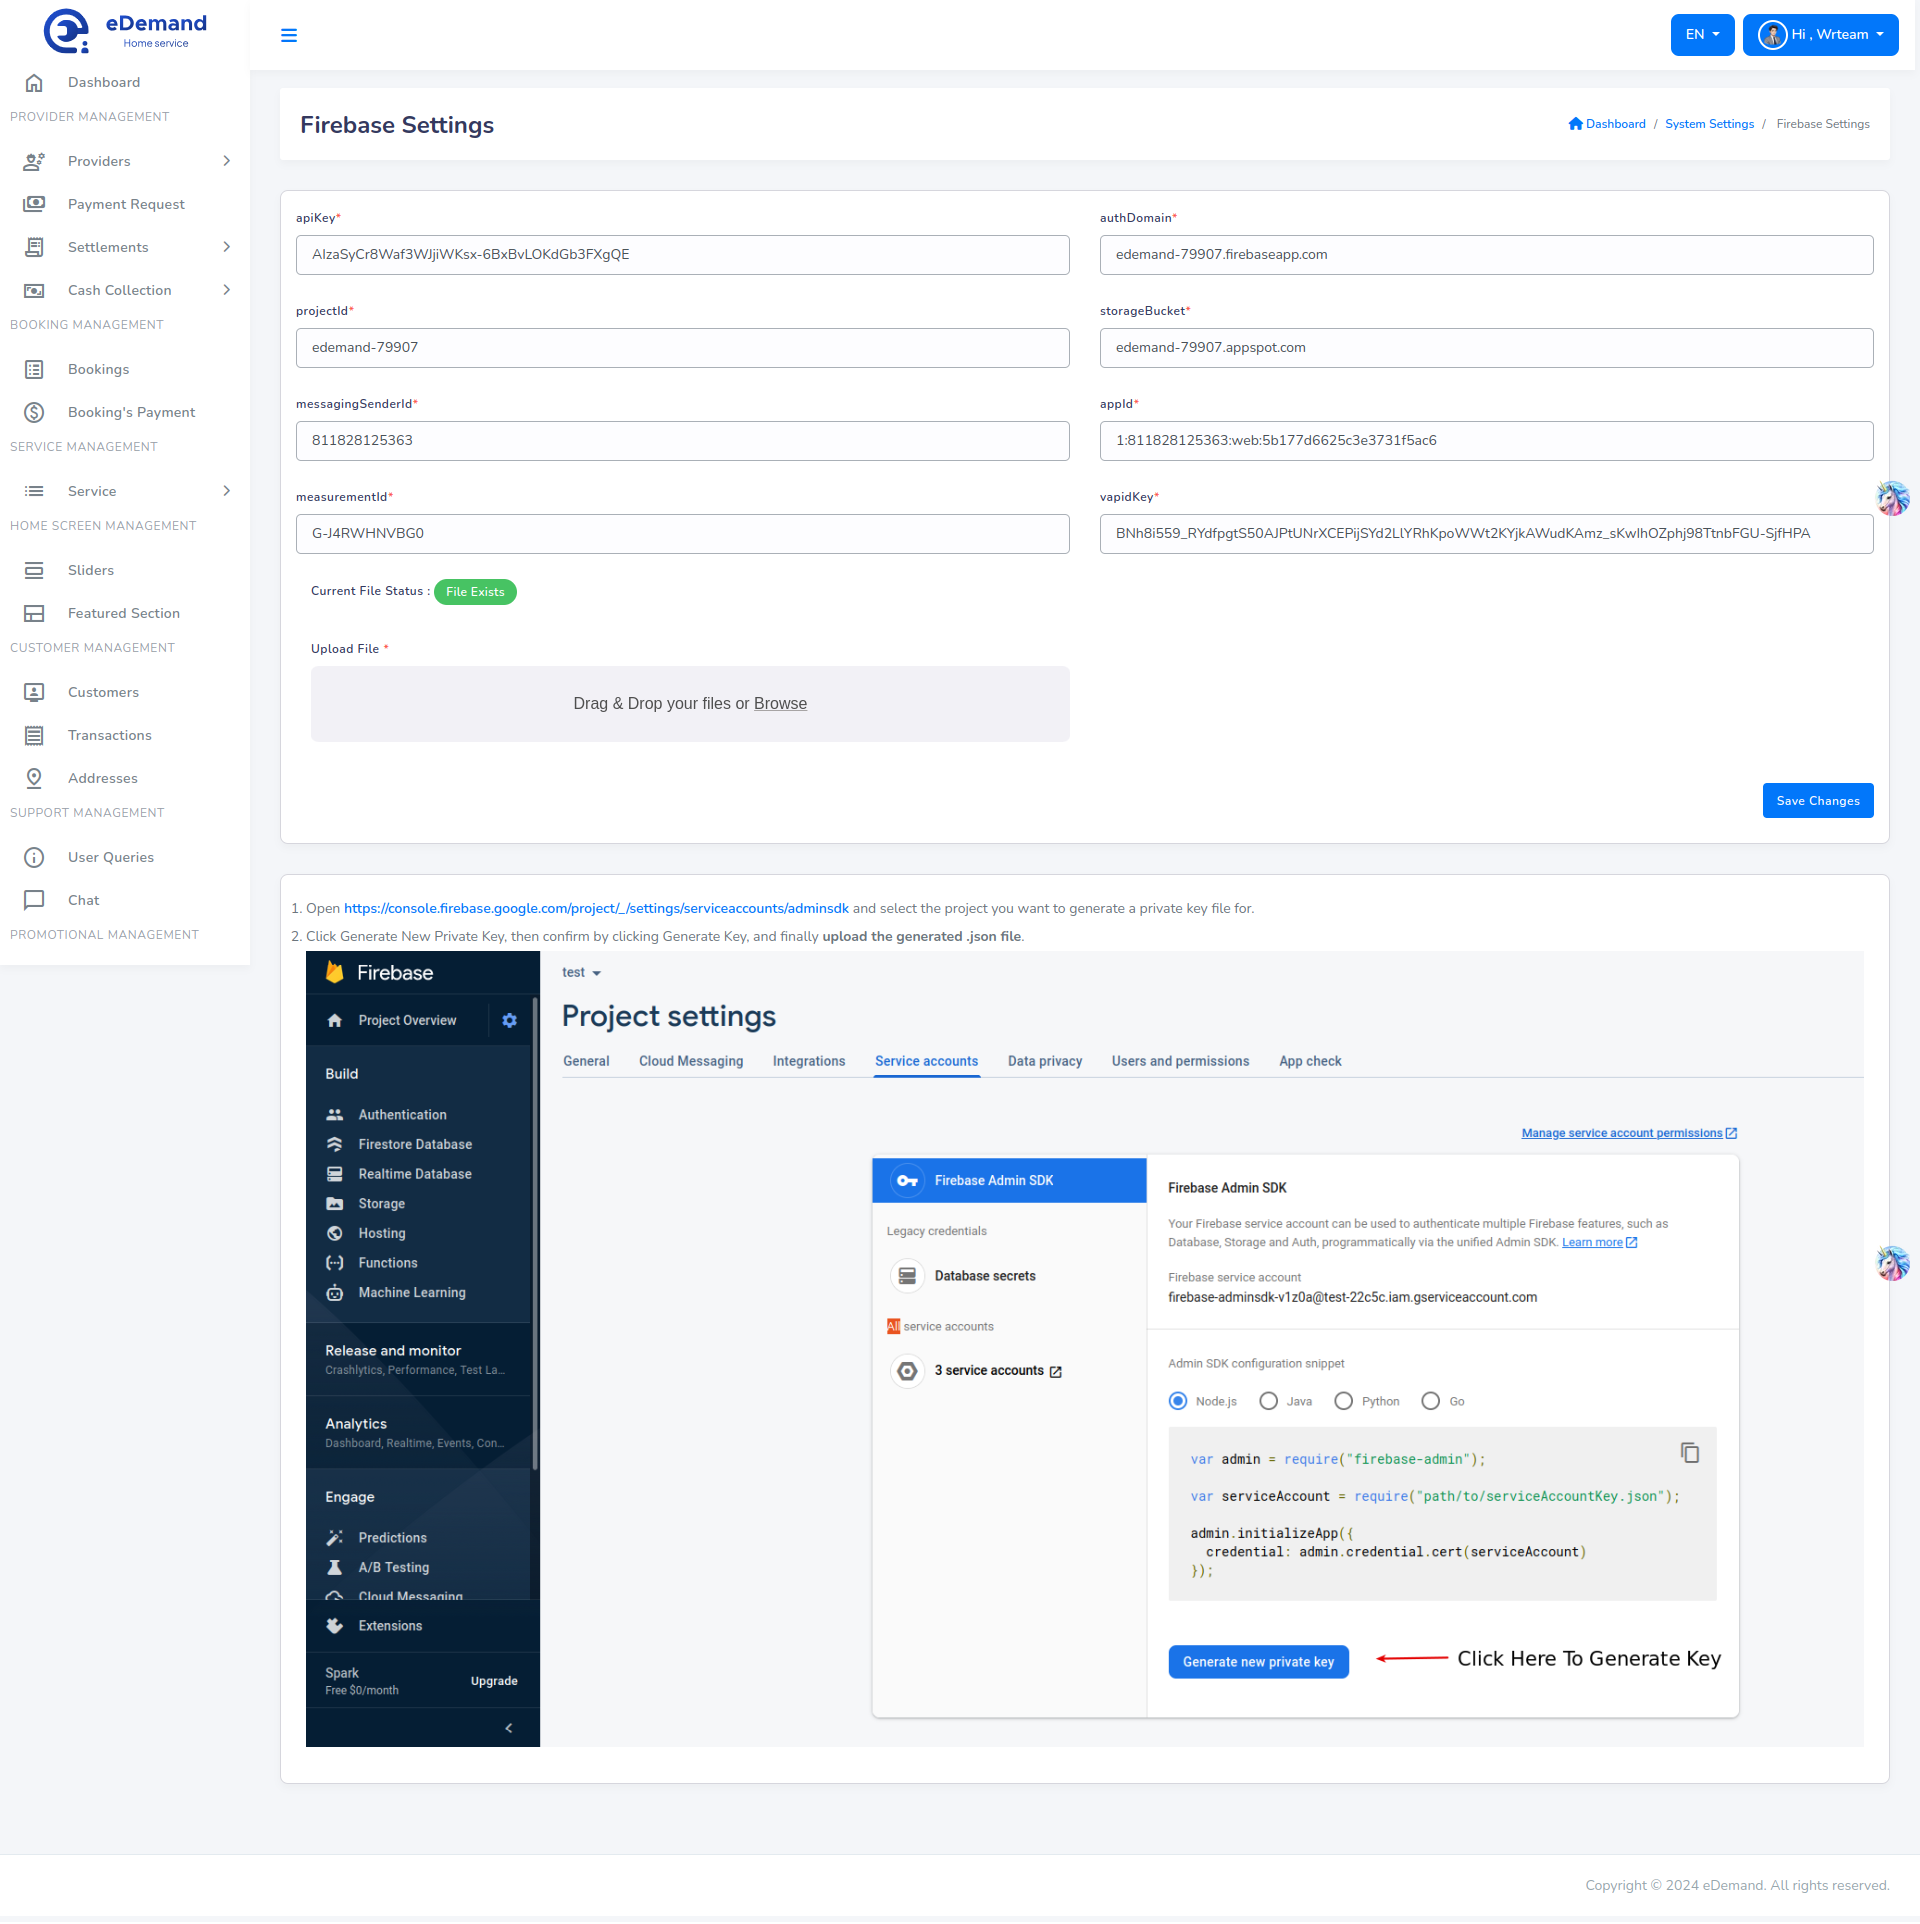This screenshot has width=1920, height=1924.
Task: Open the Hi, Wrteam user dropdown
Action: point(1820,35)
